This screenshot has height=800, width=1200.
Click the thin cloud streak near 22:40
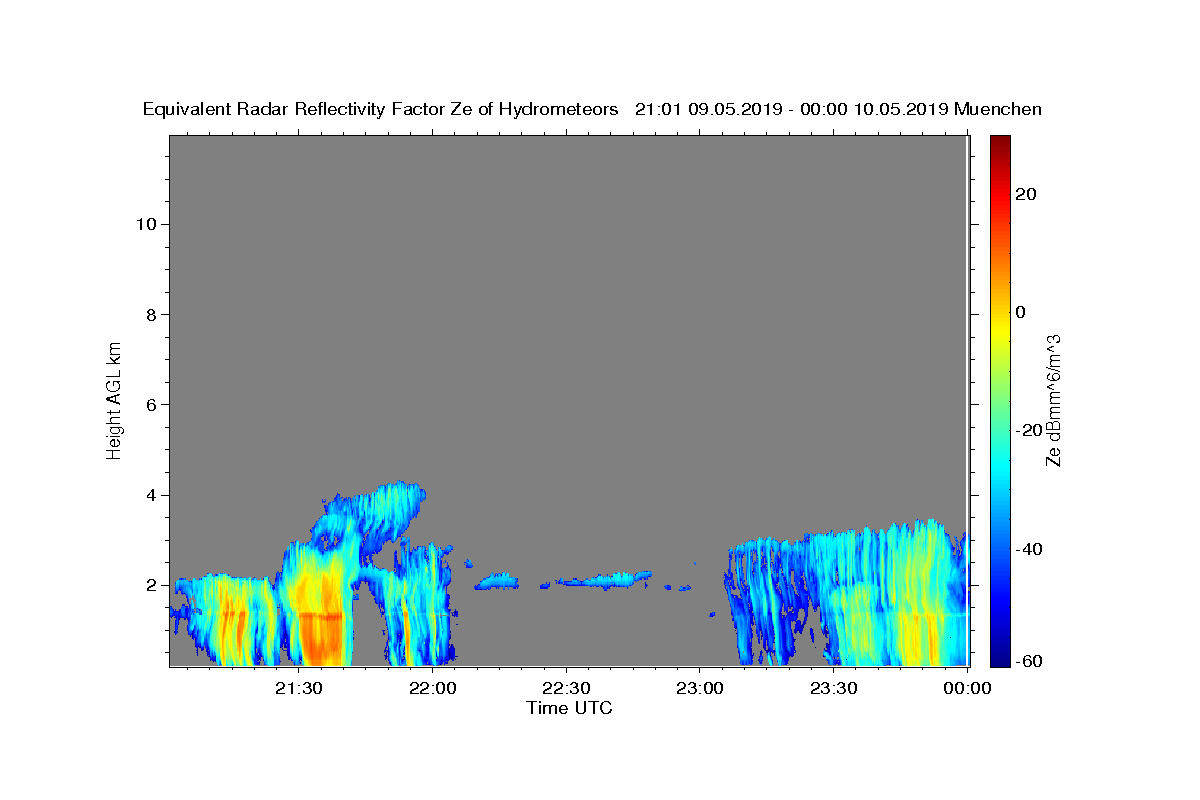point(605,579)
